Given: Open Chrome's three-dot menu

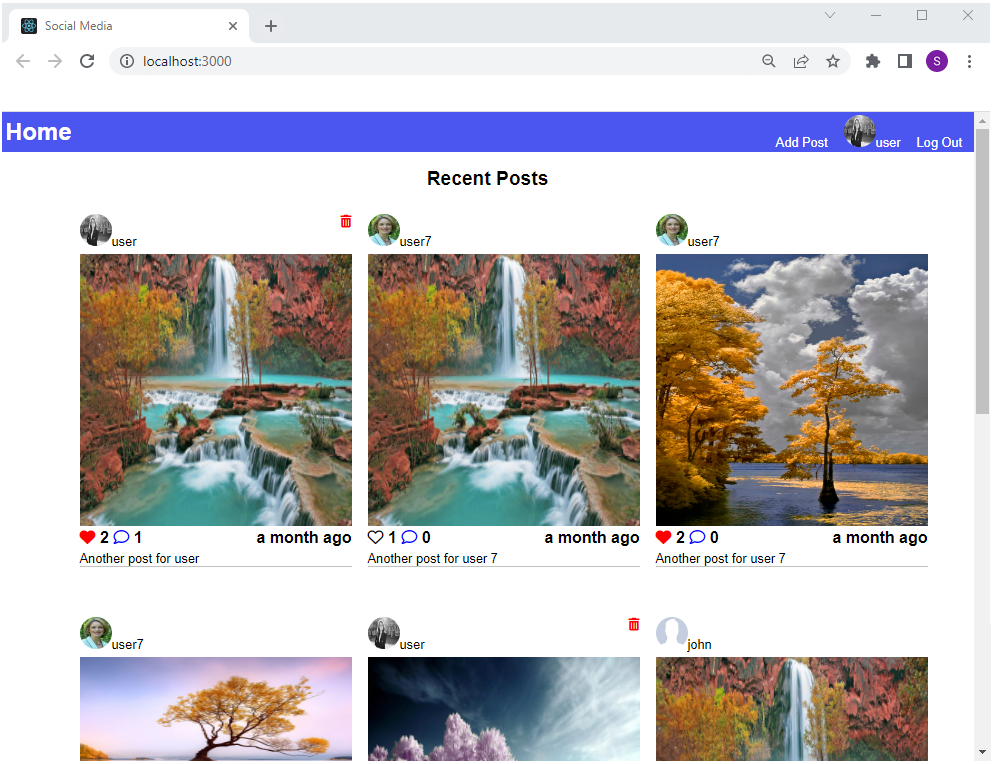Looking at the screenshot, I should (x=969, y=61).
